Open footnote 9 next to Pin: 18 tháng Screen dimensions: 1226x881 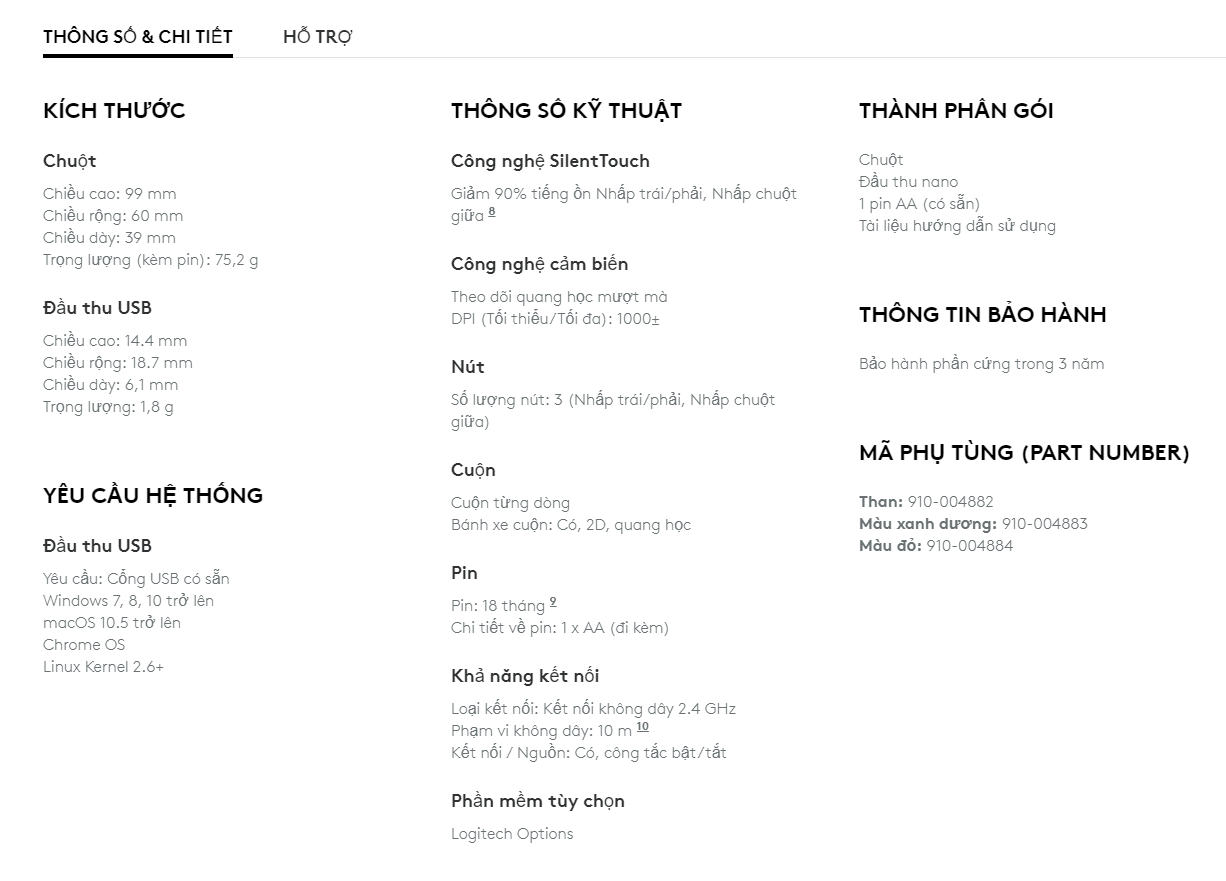pos(553,602)
